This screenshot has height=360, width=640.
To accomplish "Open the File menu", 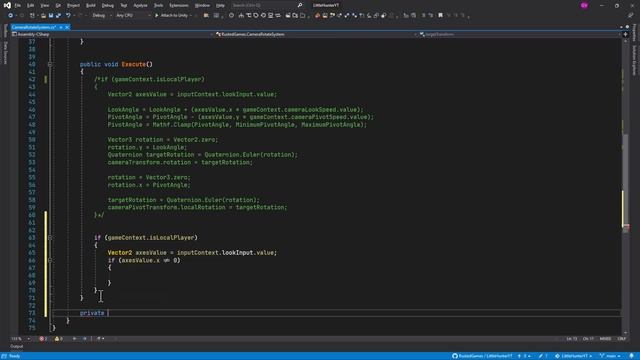I will click(x=18, y=5).
